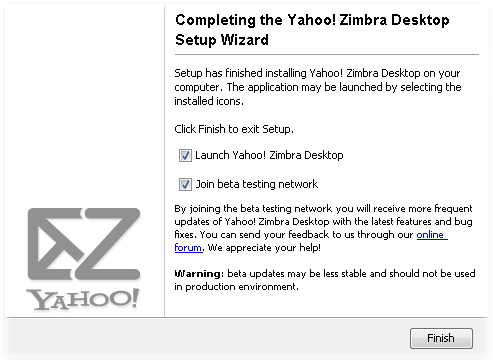This screenshot has height=363, width=493.
Task: Toggle via the "Join beta testing network" label text
Action: pos(257,184)
